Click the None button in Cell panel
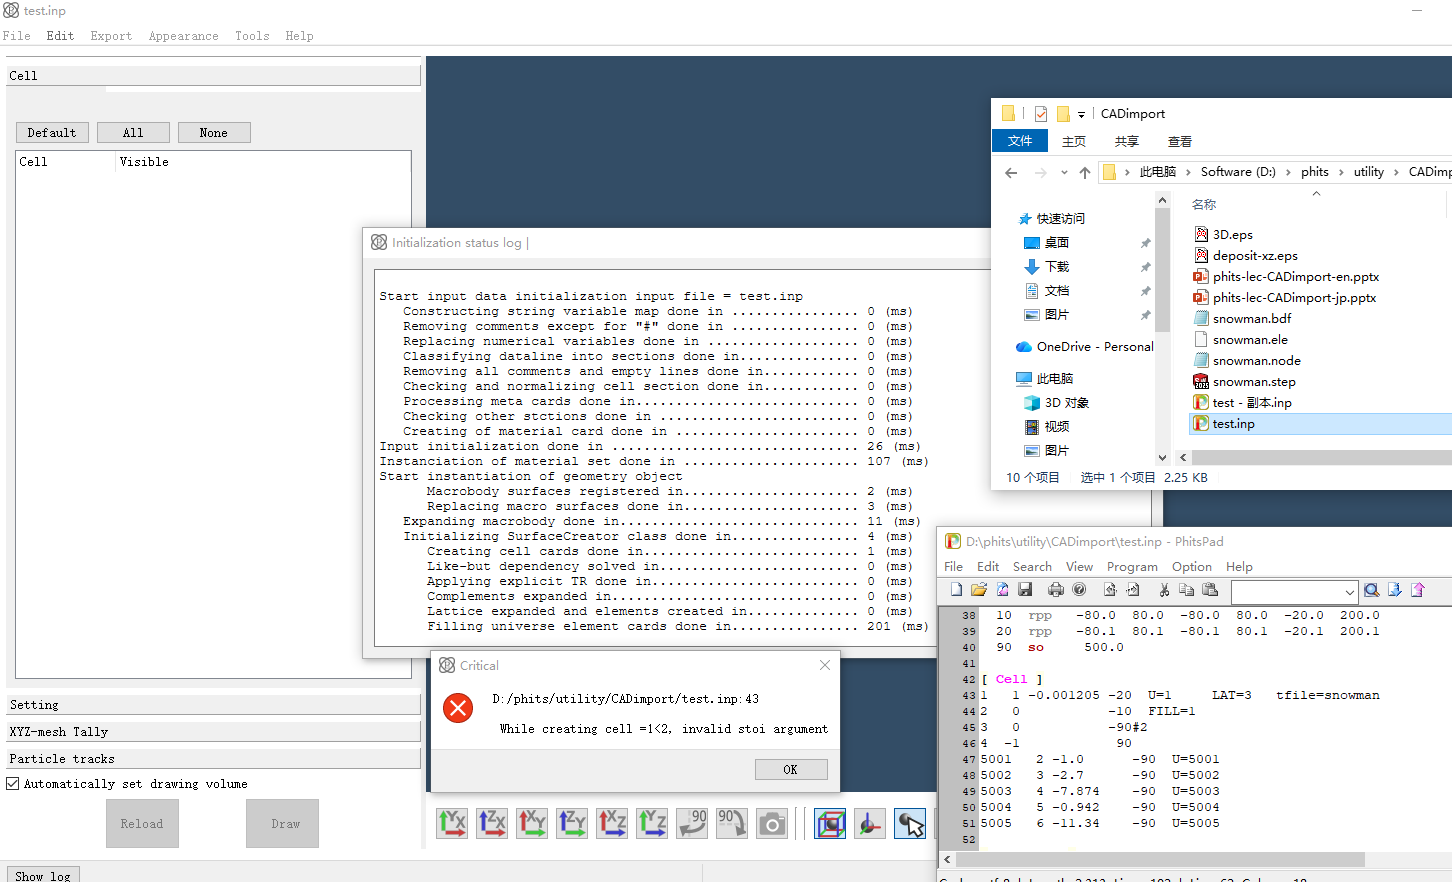 point(213,133)
